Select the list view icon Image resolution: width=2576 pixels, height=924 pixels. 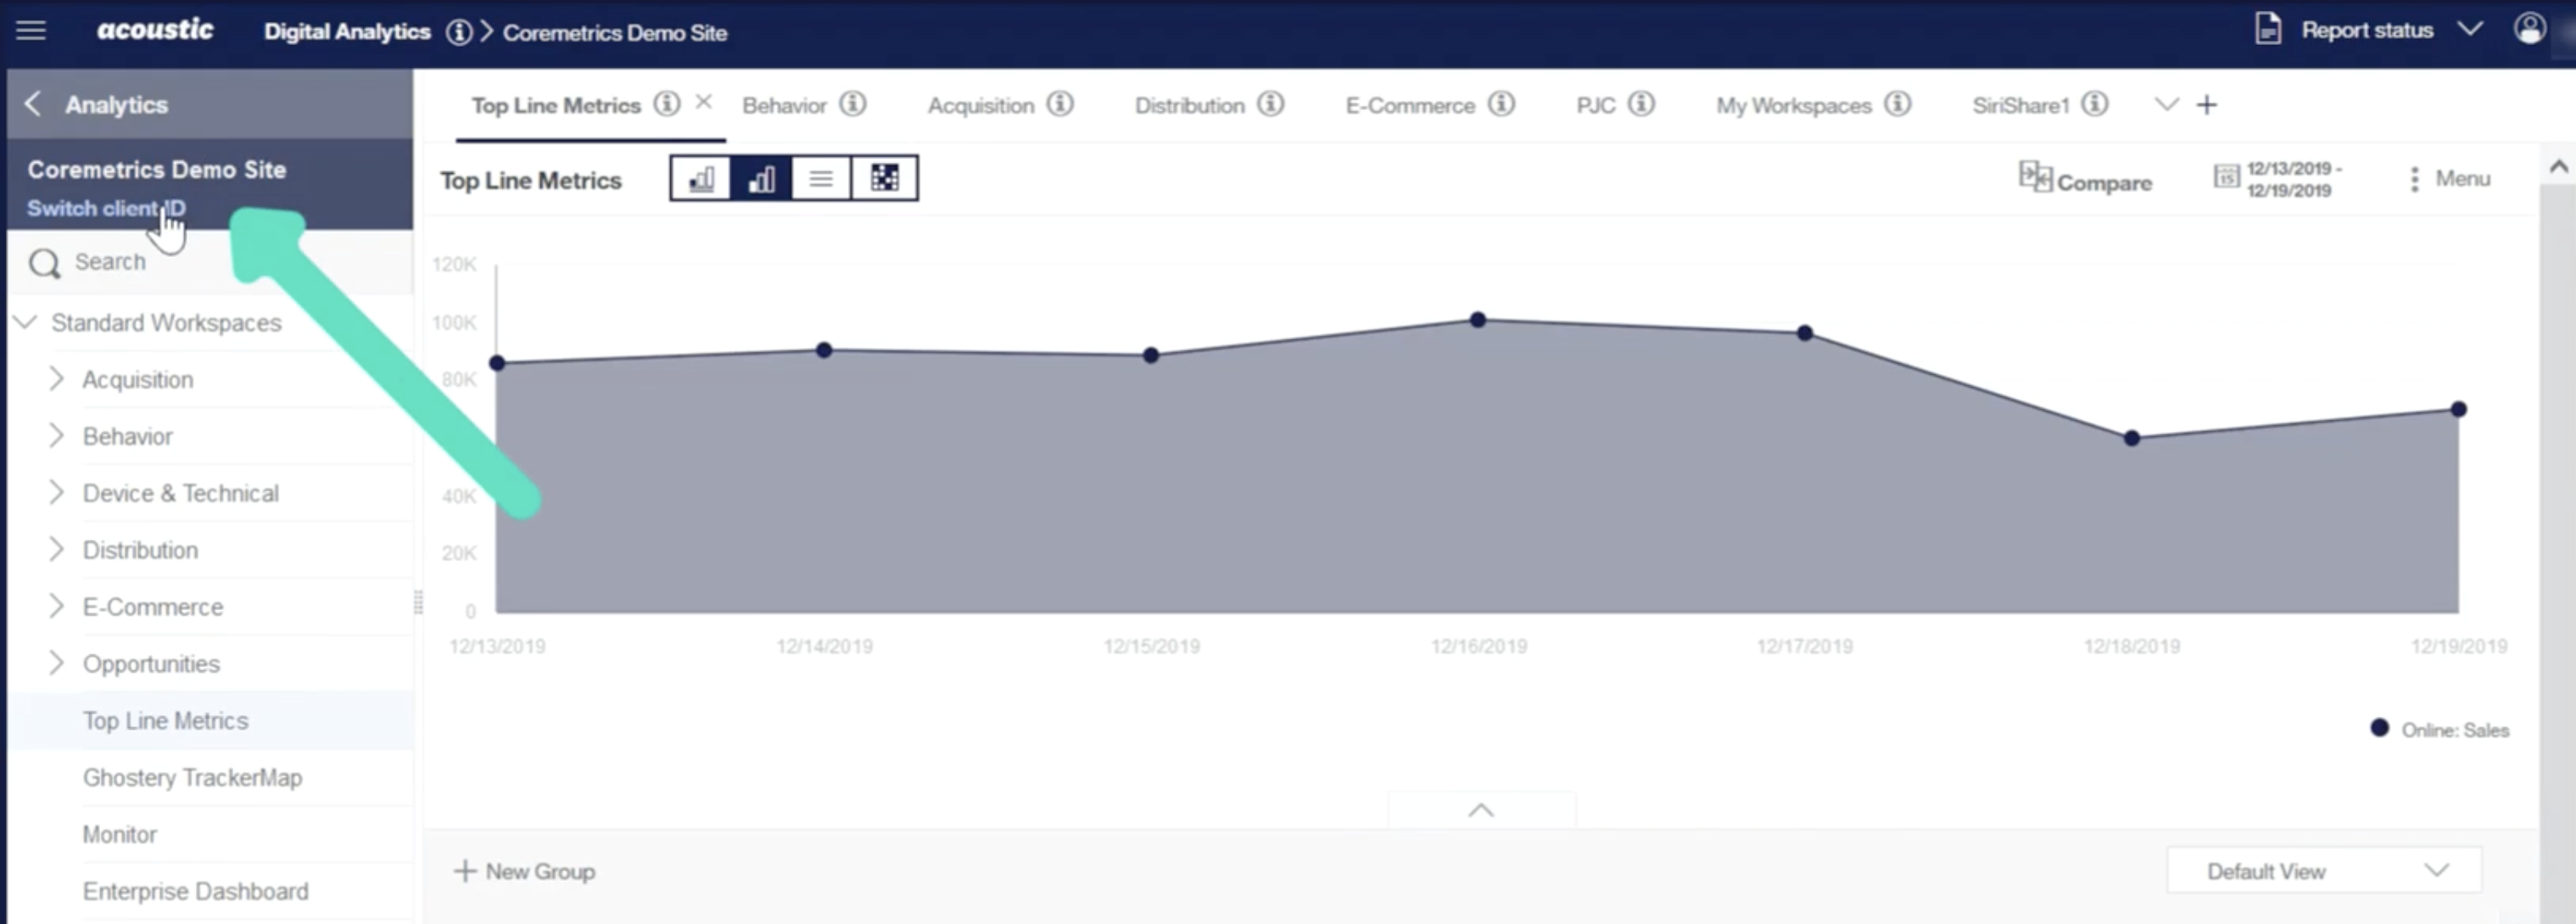tap(821, 178)
